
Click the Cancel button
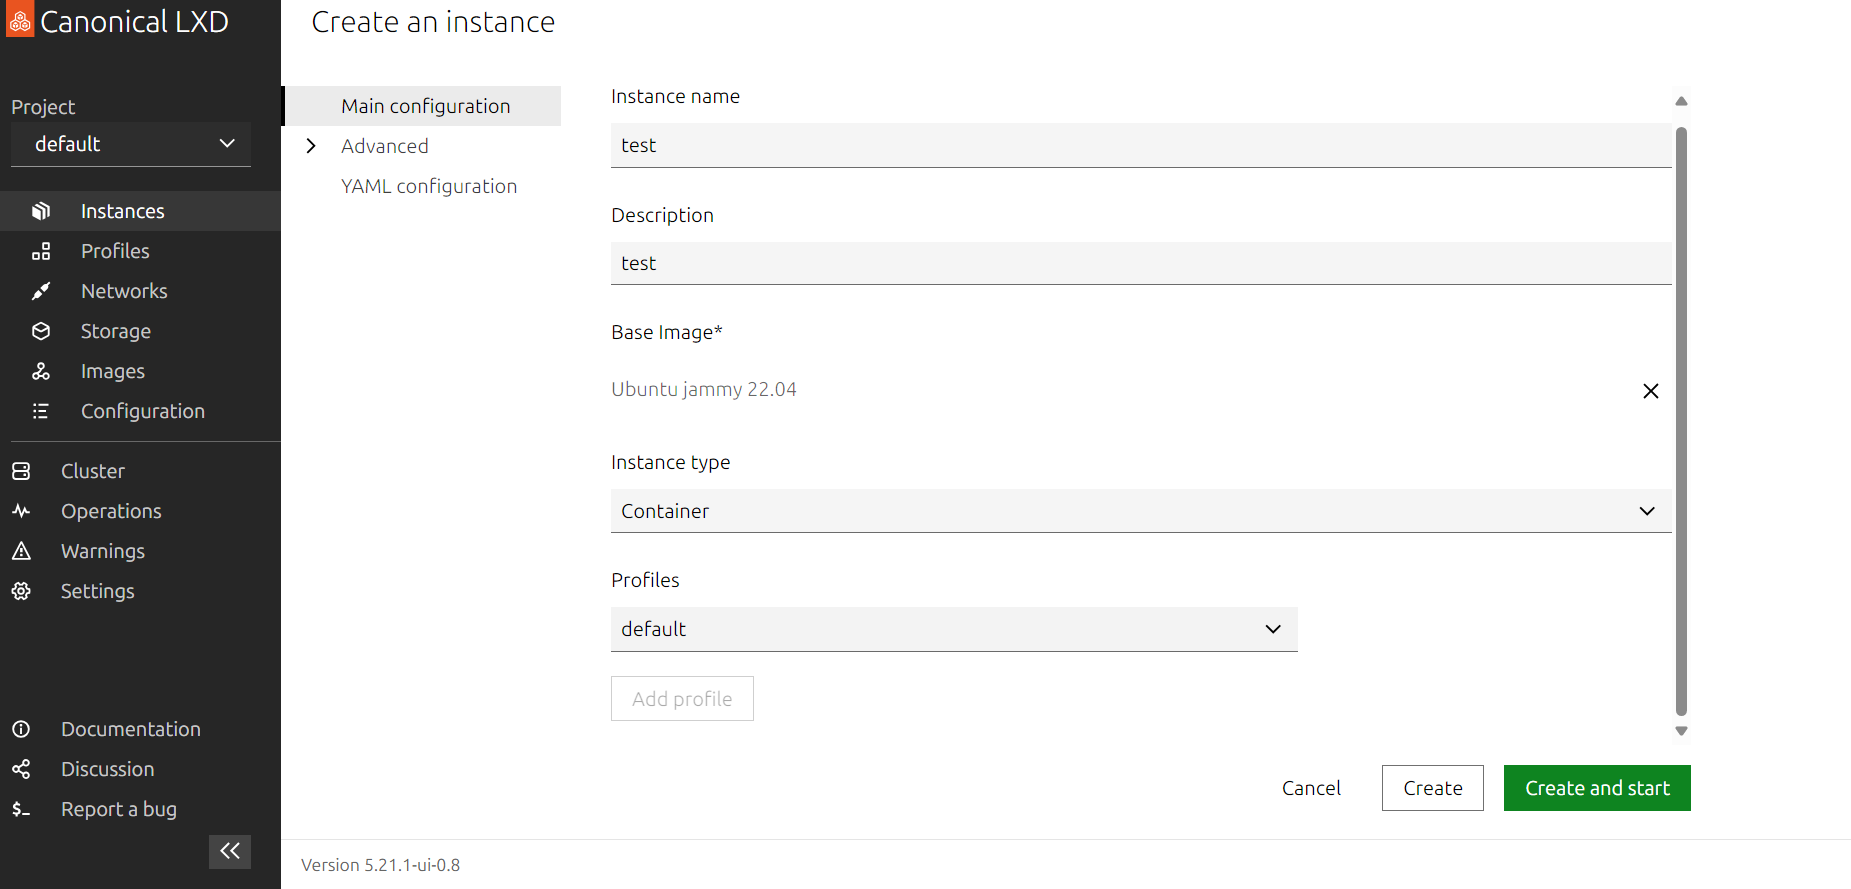tap(1311, 788)
